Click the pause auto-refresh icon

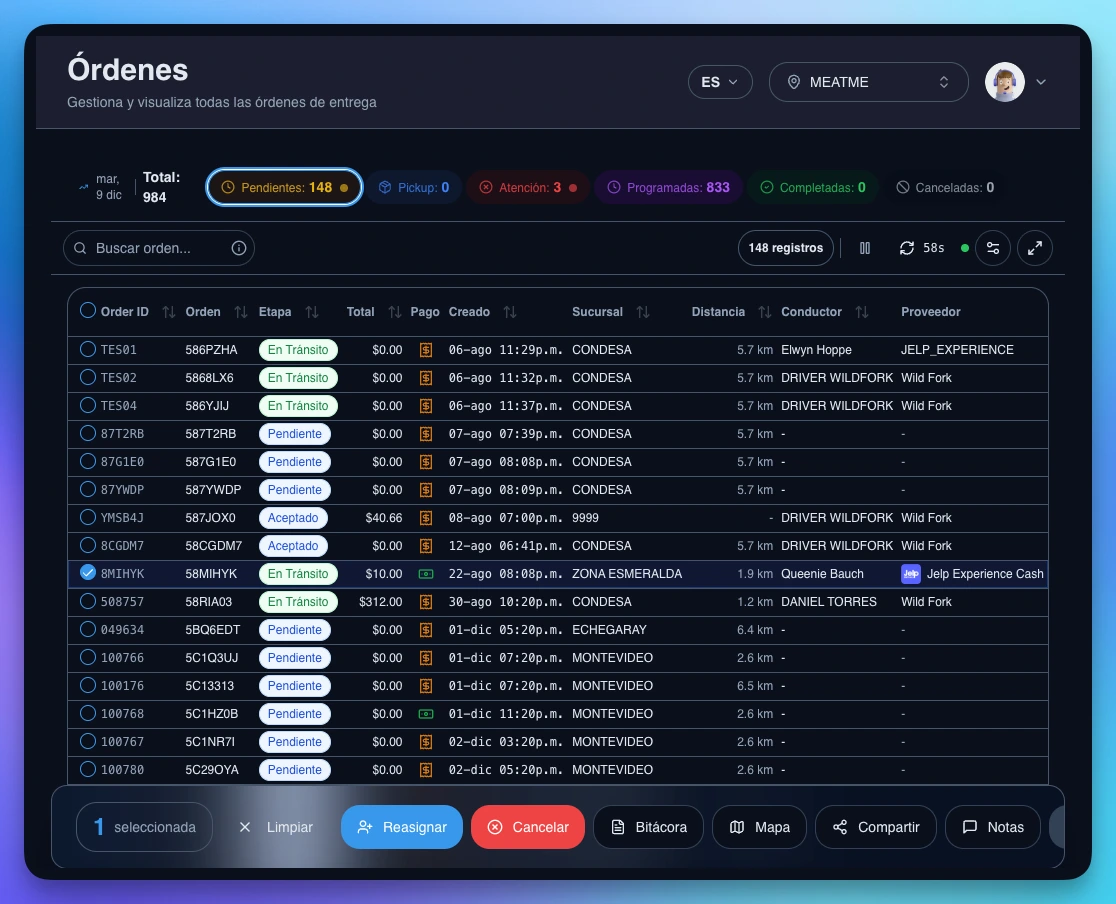865,248
